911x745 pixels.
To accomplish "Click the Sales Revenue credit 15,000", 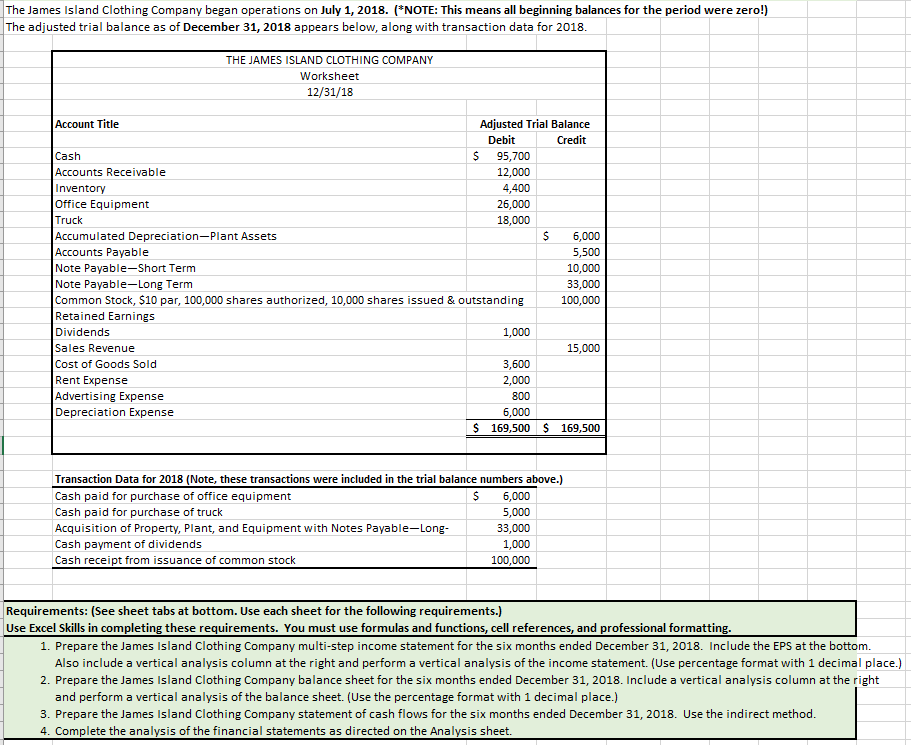I will pos(583,348).
